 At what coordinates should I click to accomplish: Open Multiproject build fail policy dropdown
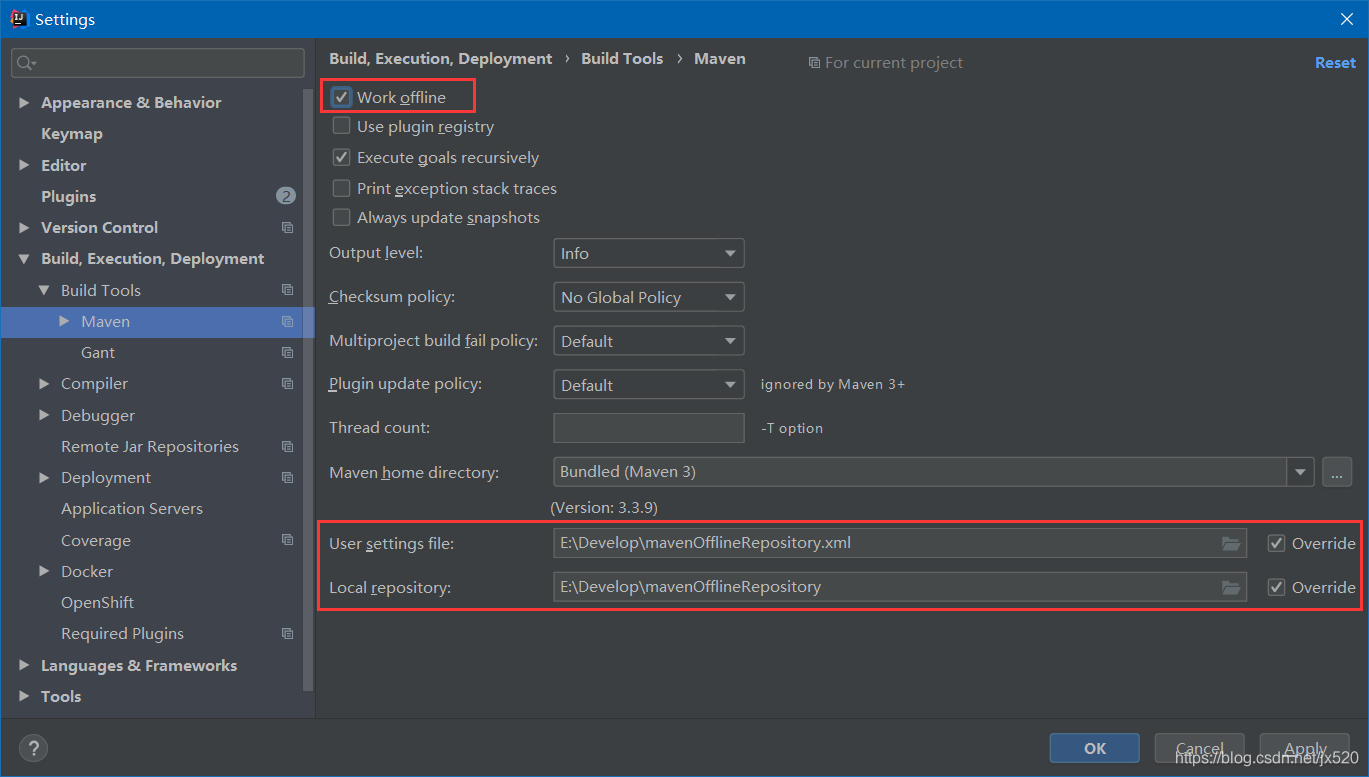pos(649,341)
